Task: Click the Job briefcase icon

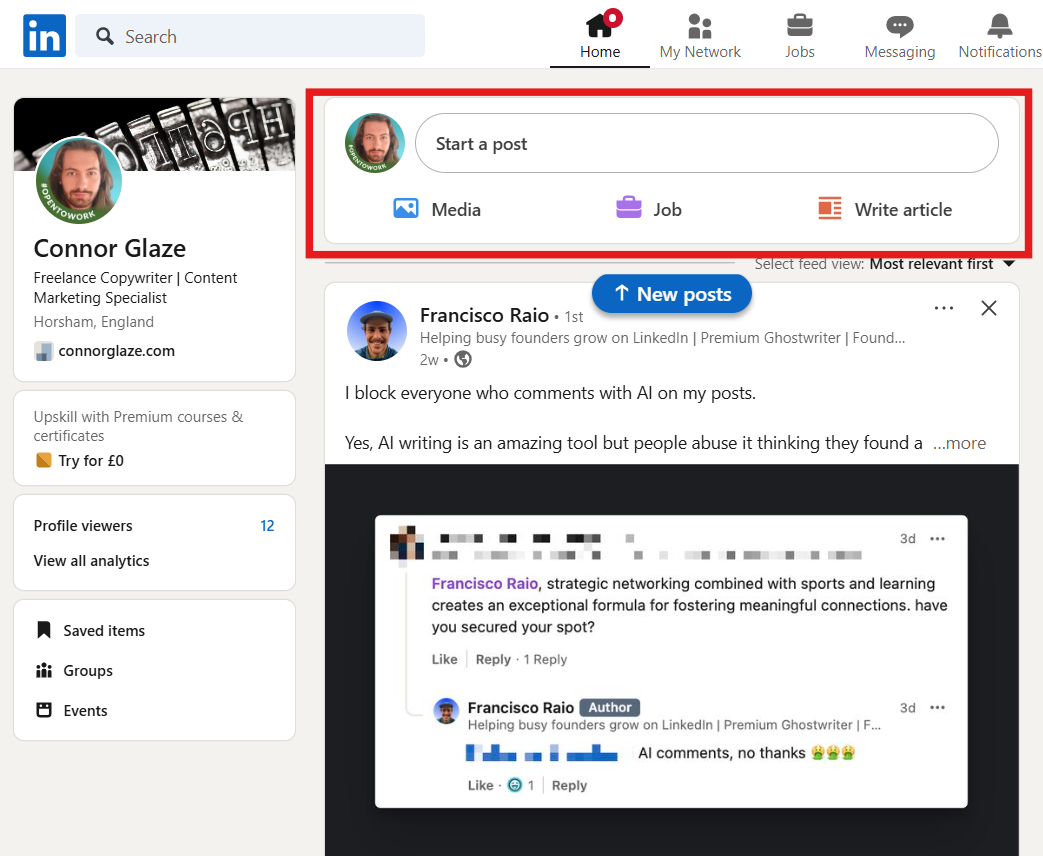Action: [x=629, y=208]
